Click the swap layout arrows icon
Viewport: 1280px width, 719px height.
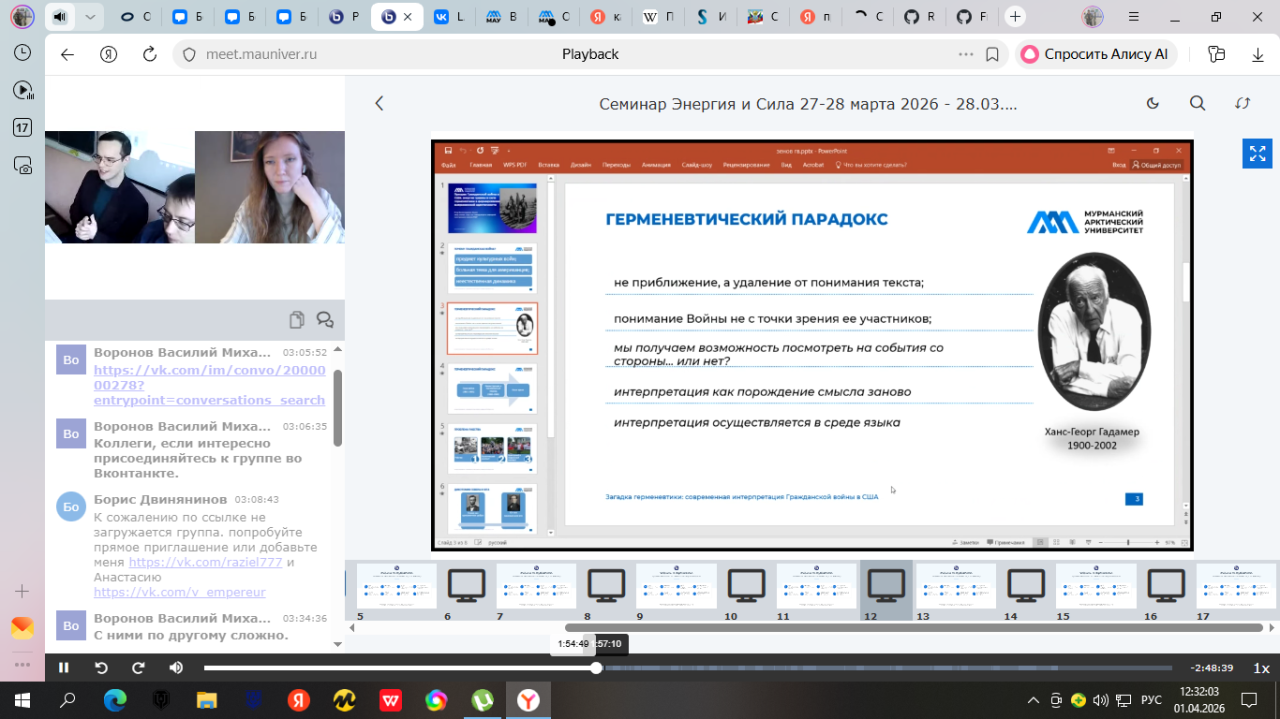pos(1243,103)
